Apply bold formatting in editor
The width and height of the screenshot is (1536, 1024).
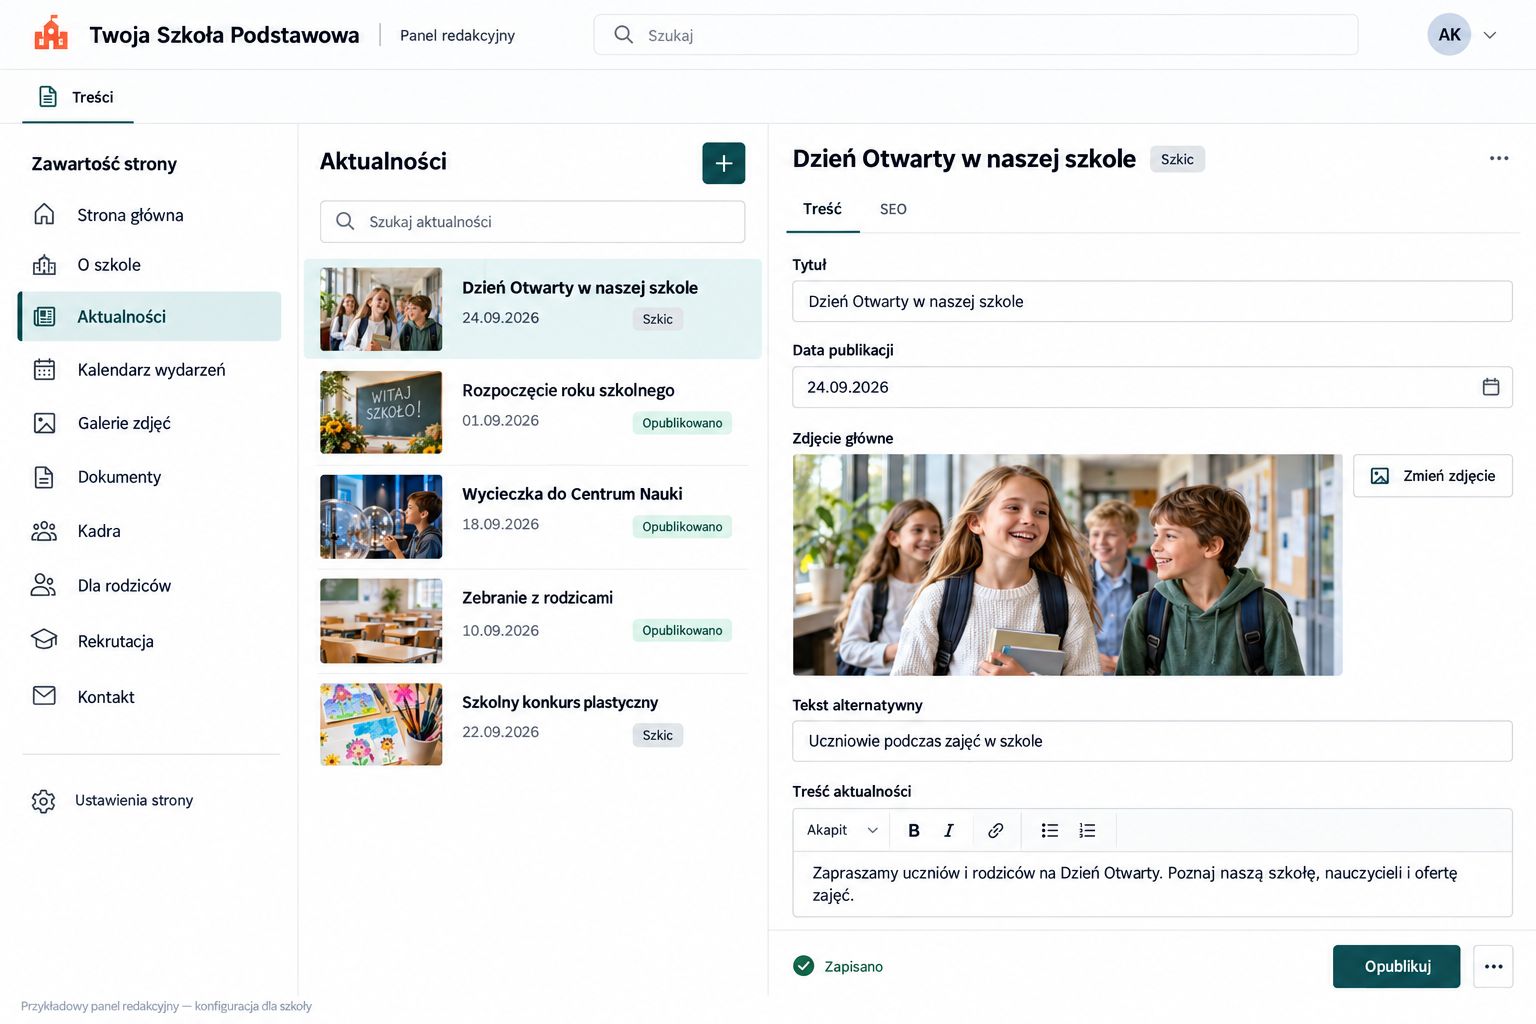tap(913, 830)
